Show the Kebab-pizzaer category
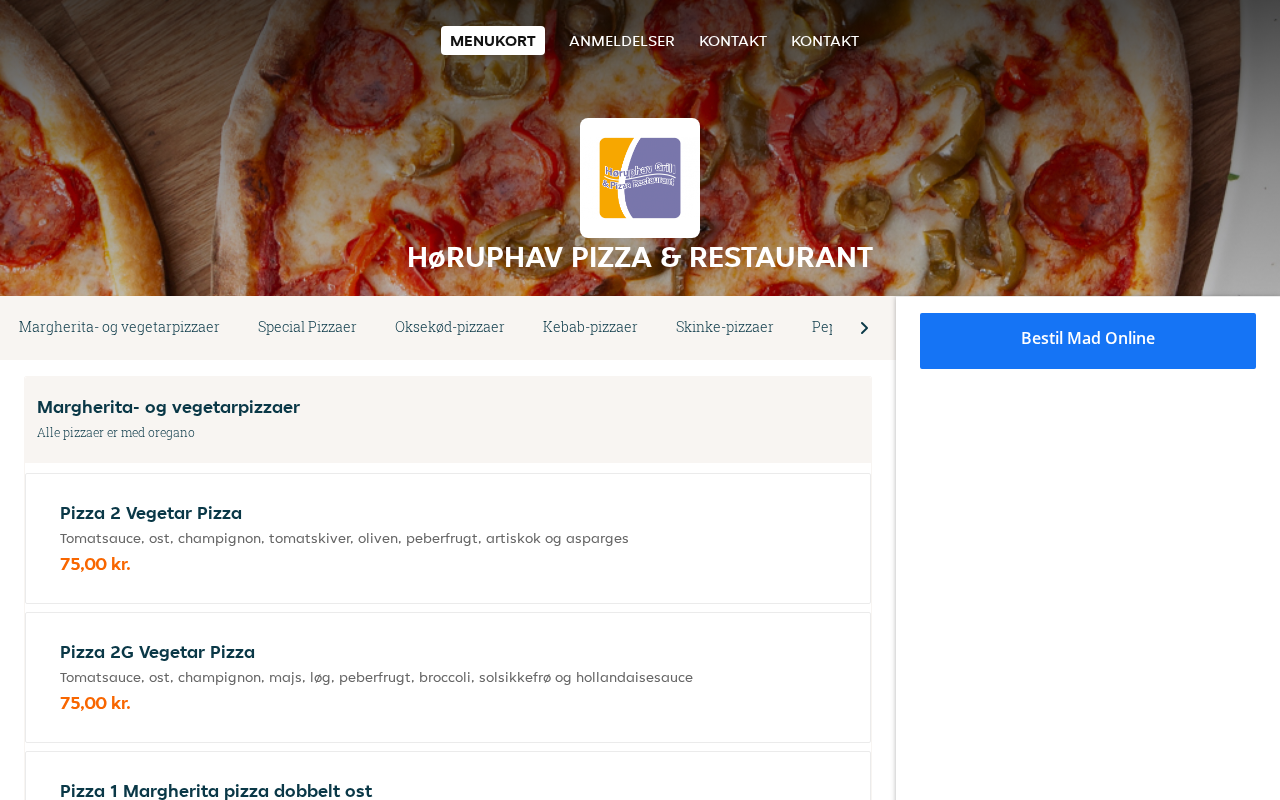 point(590,327)
